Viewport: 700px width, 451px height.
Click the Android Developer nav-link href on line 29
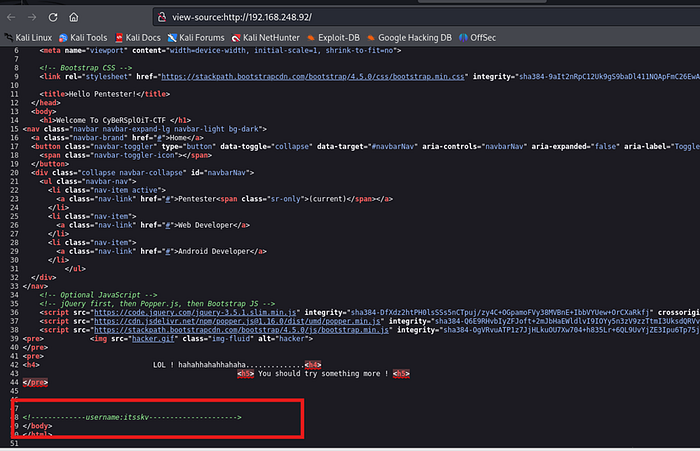pos(168,251)
